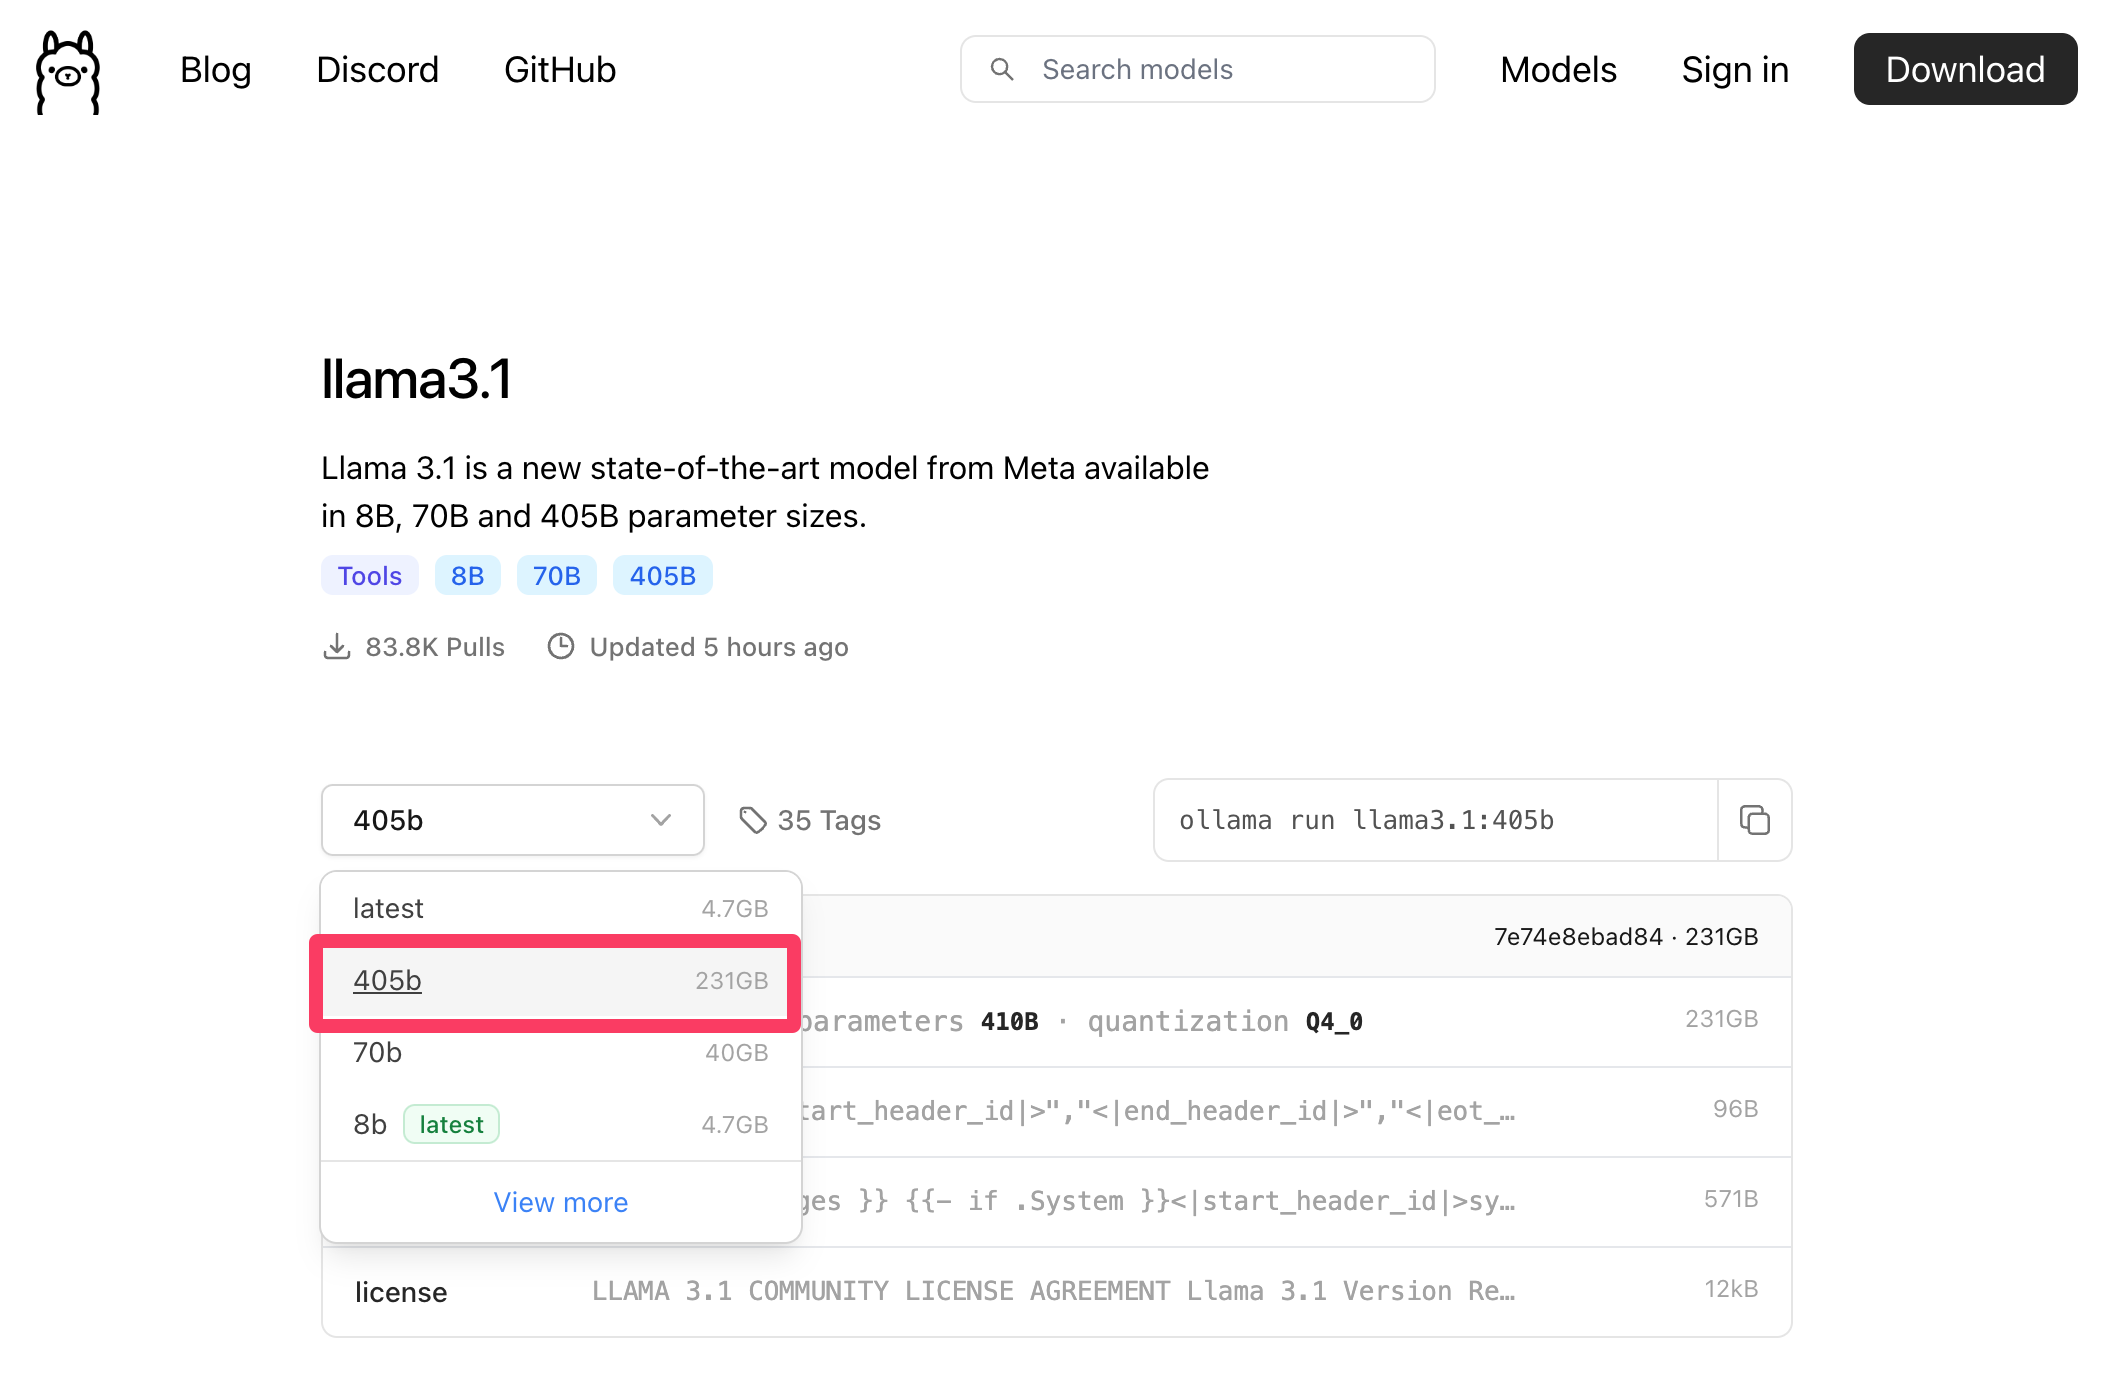Select the latest 4.7GB option
The width and height of the screenshot is (2120, 1380).
(x=560, y=908)
